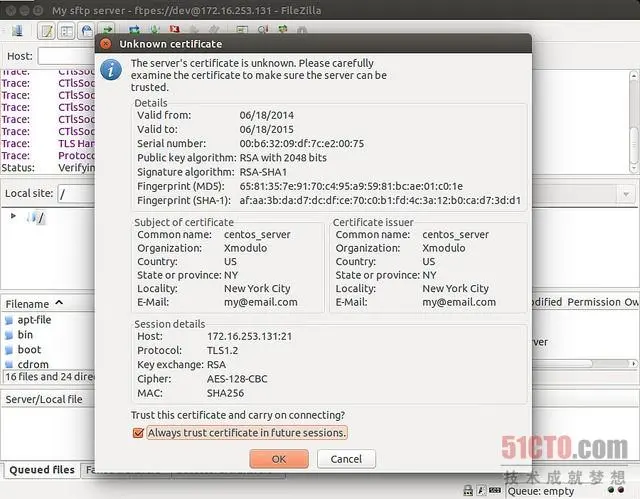Open the Site Manager toolbar icon
The height and width of the screenshot is (499, 640).
coord(17,31)
